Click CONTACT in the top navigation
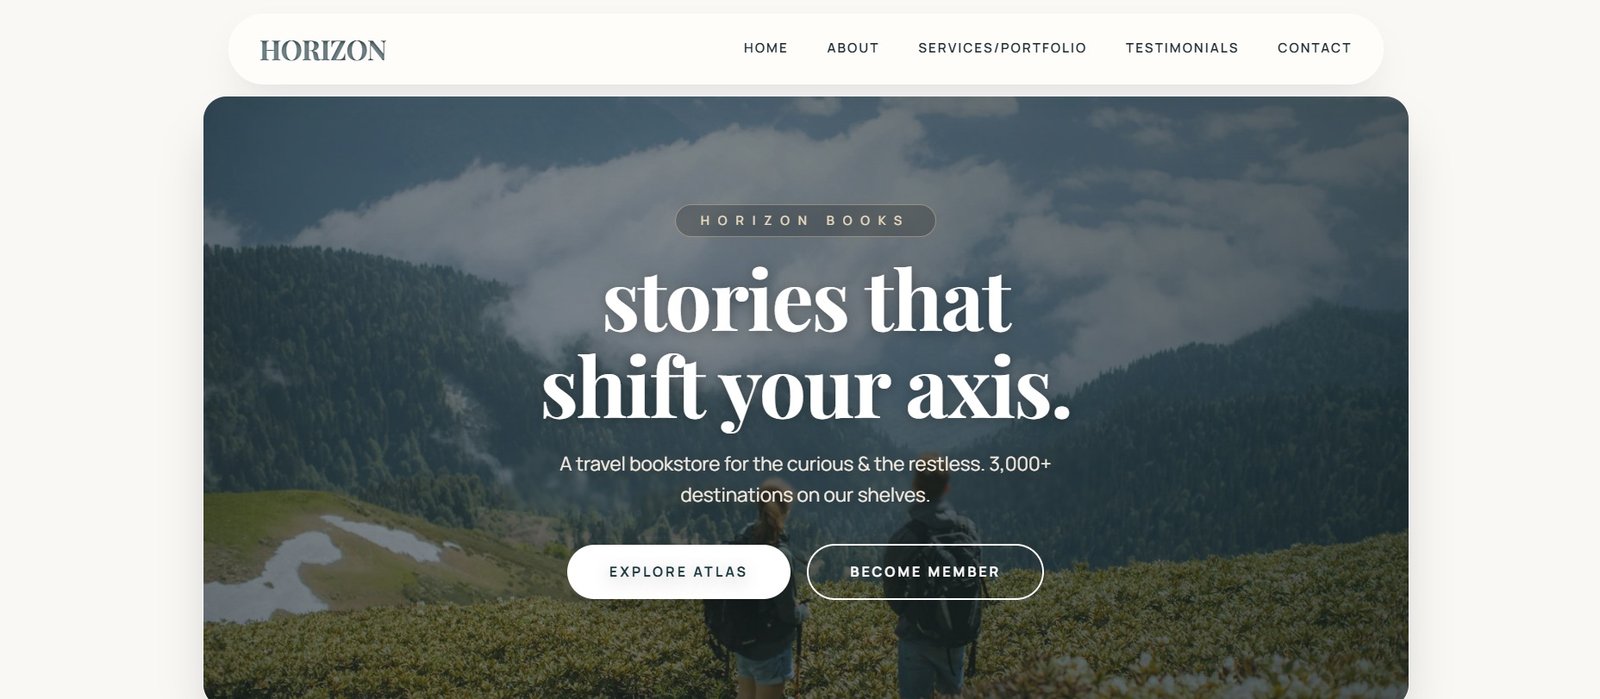1600x699 pixels. pyautogui.click(x=1314, y=48)
